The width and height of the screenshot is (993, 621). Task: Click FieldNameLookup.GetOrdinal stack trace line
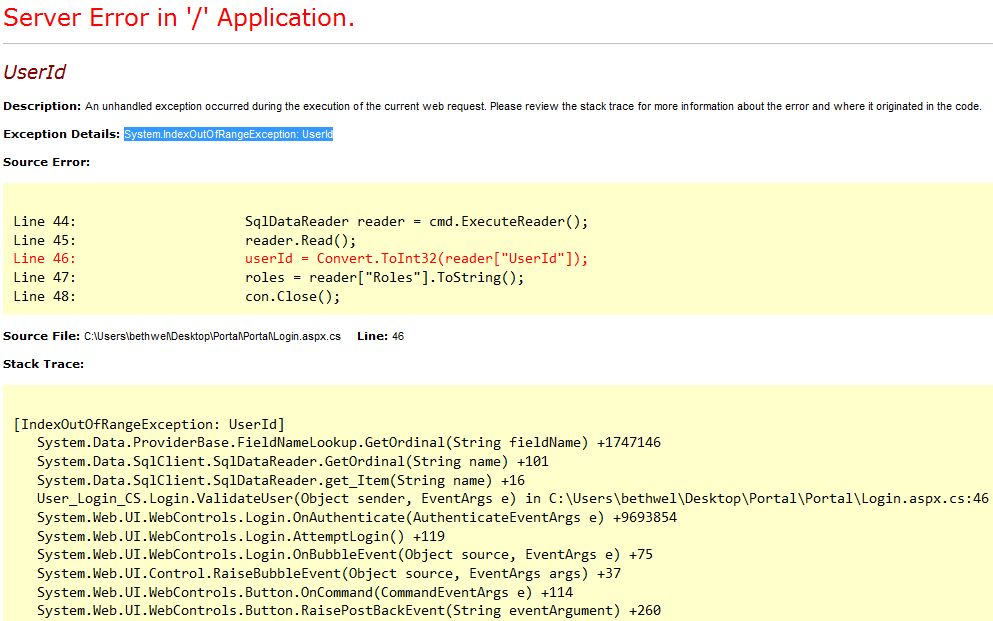pos(349,442)
